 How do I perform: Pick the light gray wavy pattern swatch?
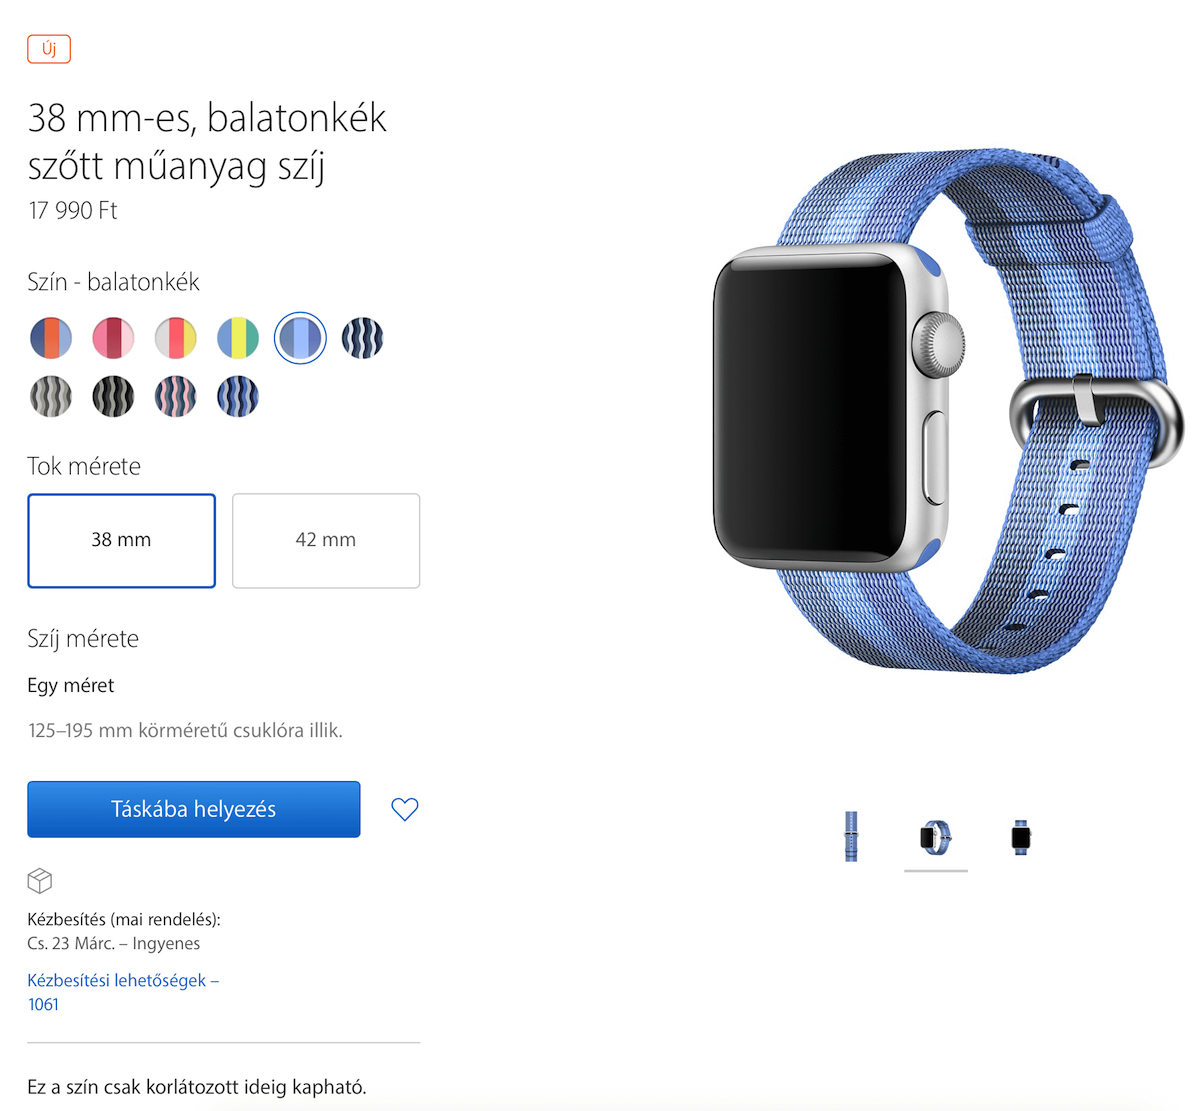51,396
